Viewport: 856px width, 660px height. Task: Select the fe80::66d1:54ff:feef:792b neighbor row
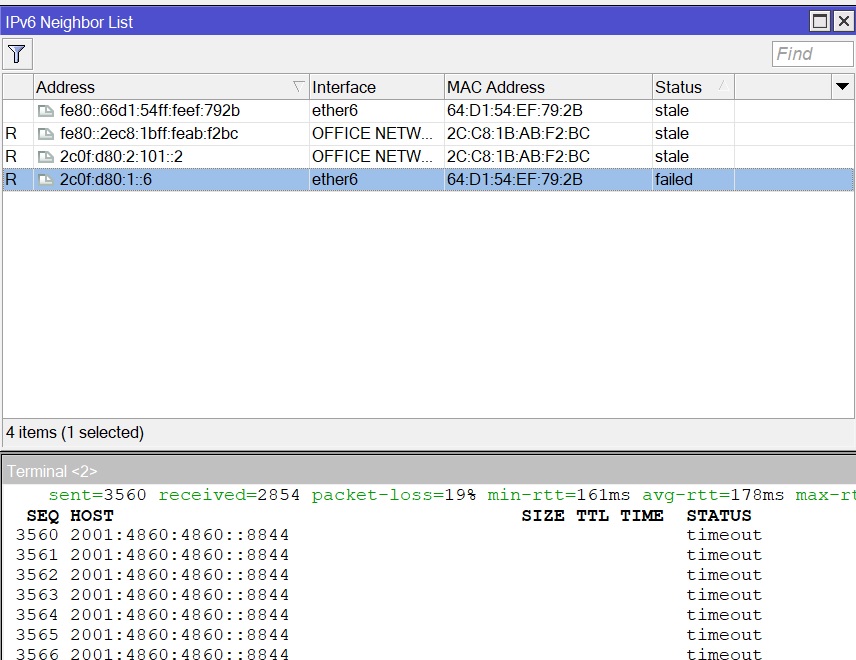point(150,111)
